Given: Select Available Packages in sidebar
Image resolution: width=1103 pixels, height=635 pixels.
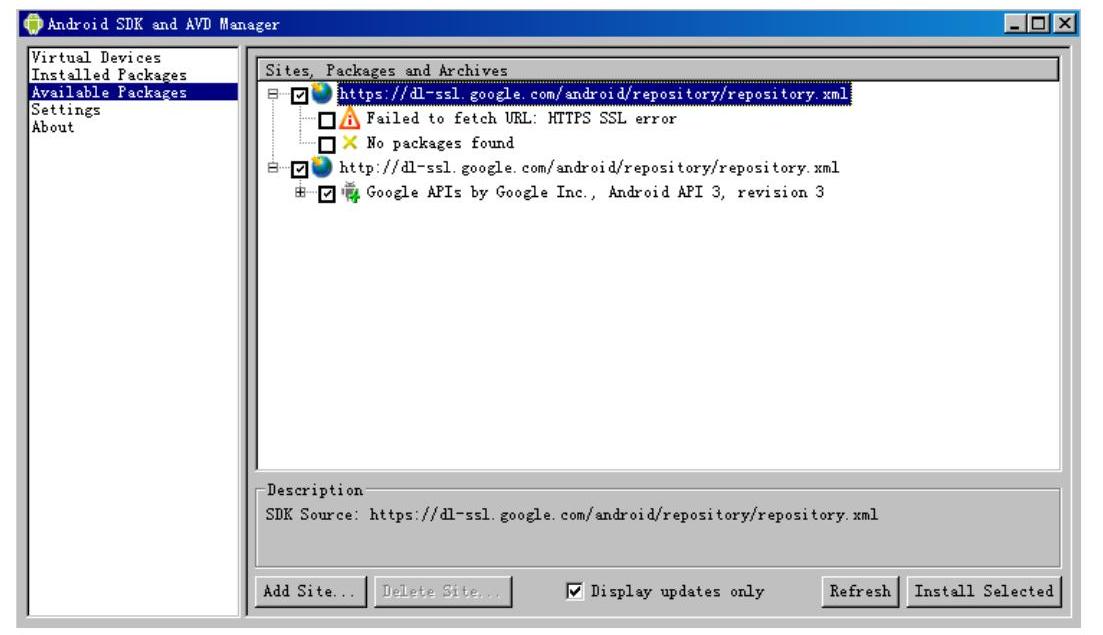Looking at the screenshot, I should point(133,92).
